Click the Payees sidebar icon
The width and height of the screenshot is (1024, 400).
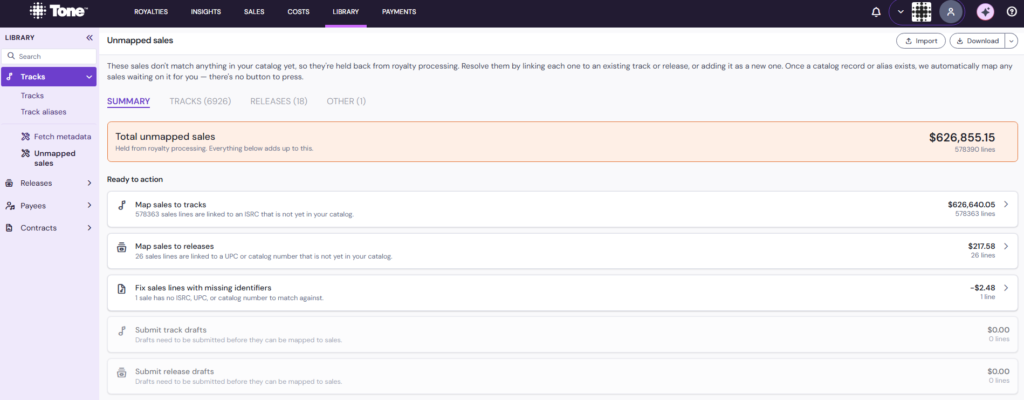coord(10,205)
